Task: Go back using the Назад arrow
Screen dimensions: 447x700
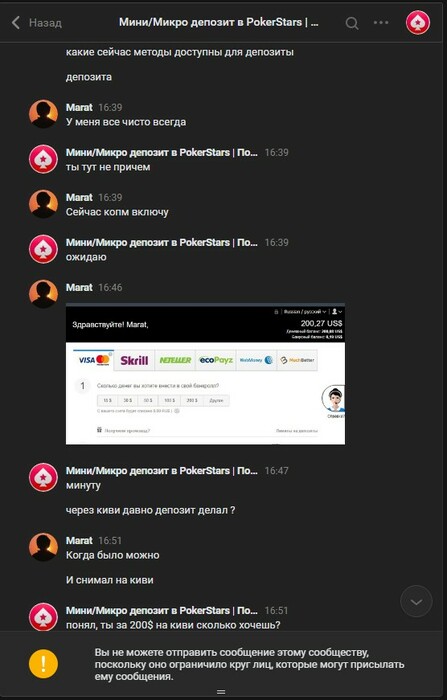Action: (16, 22)
